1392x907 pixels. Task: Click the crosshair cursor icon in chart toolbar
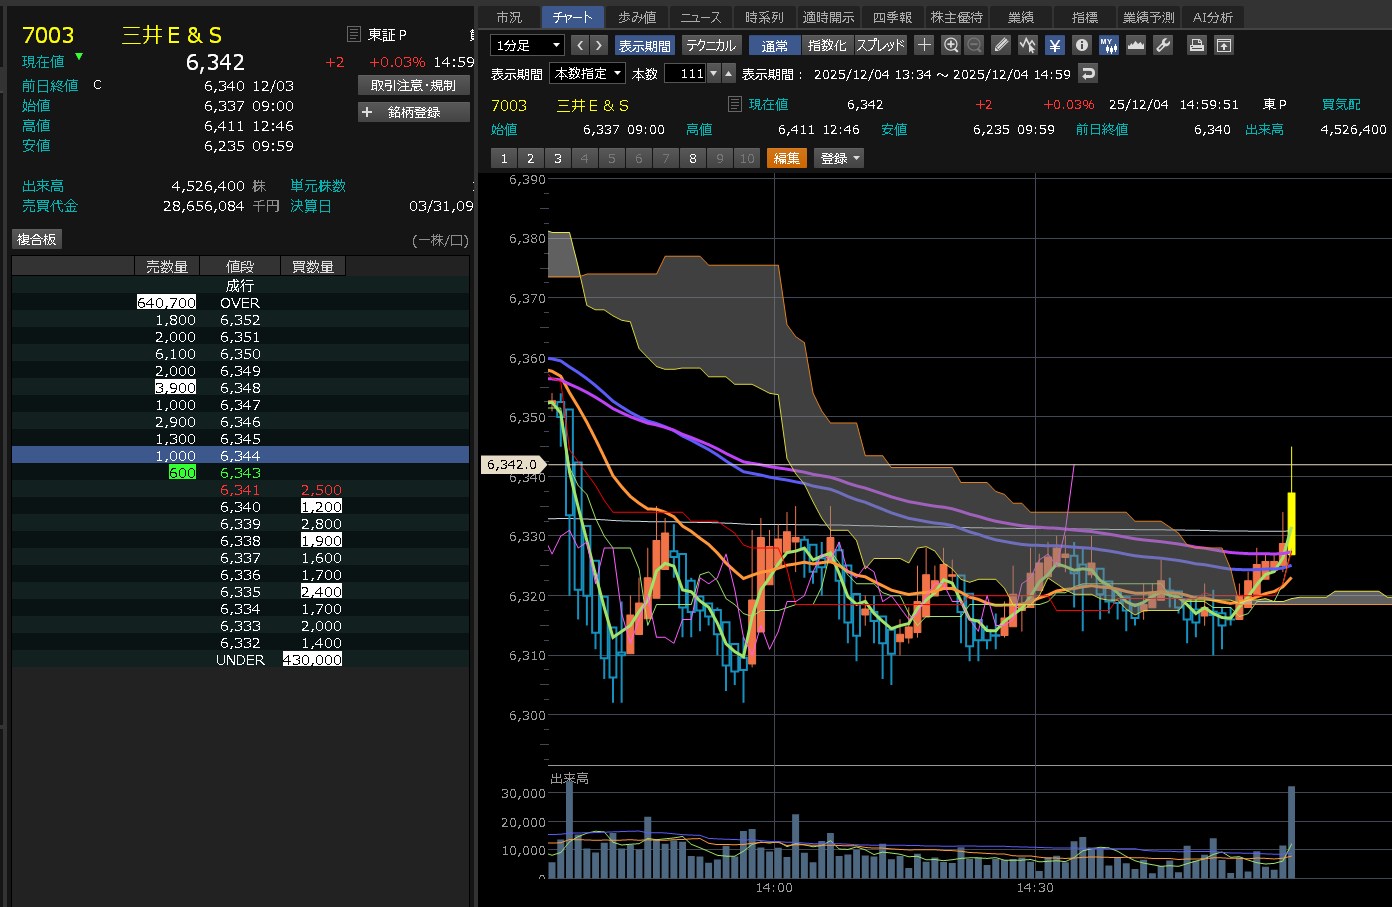(924, 45)
